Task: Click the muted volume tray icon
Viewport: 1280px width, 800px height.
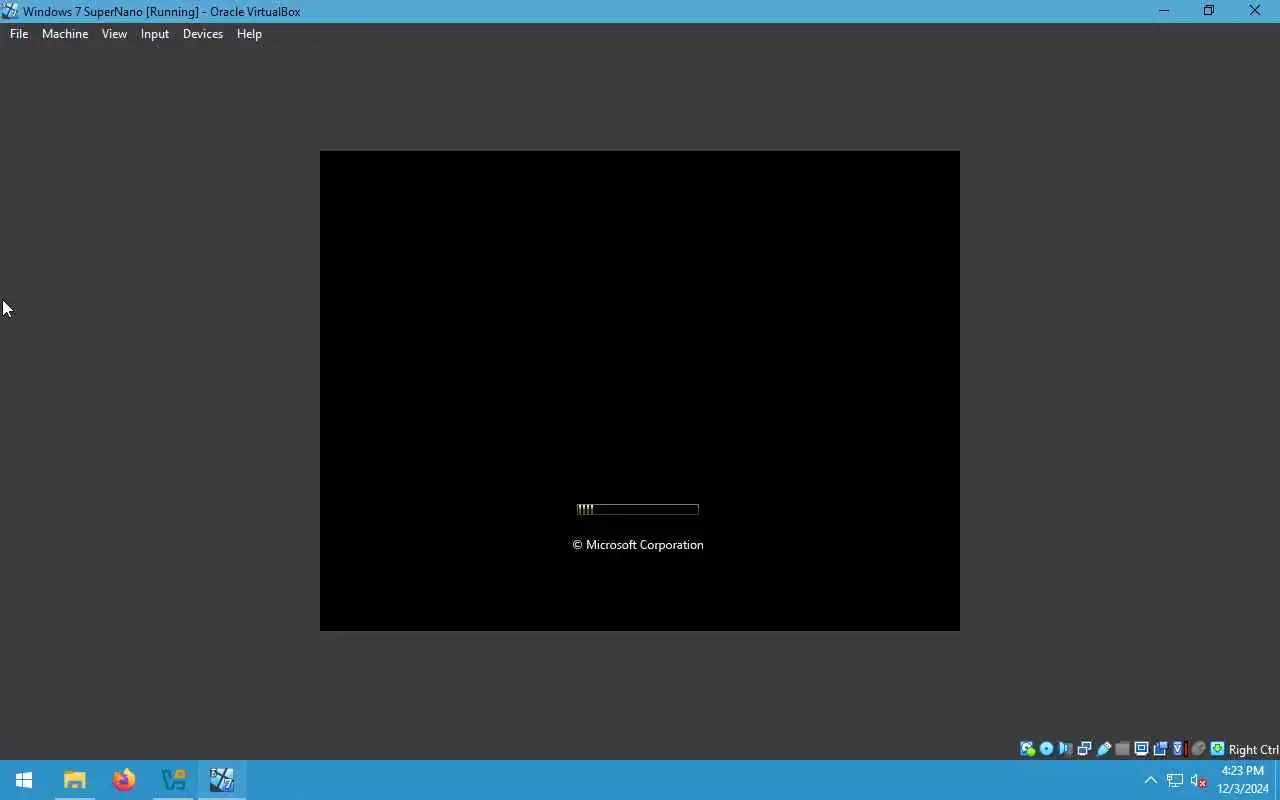Action: pos(1199,780)
